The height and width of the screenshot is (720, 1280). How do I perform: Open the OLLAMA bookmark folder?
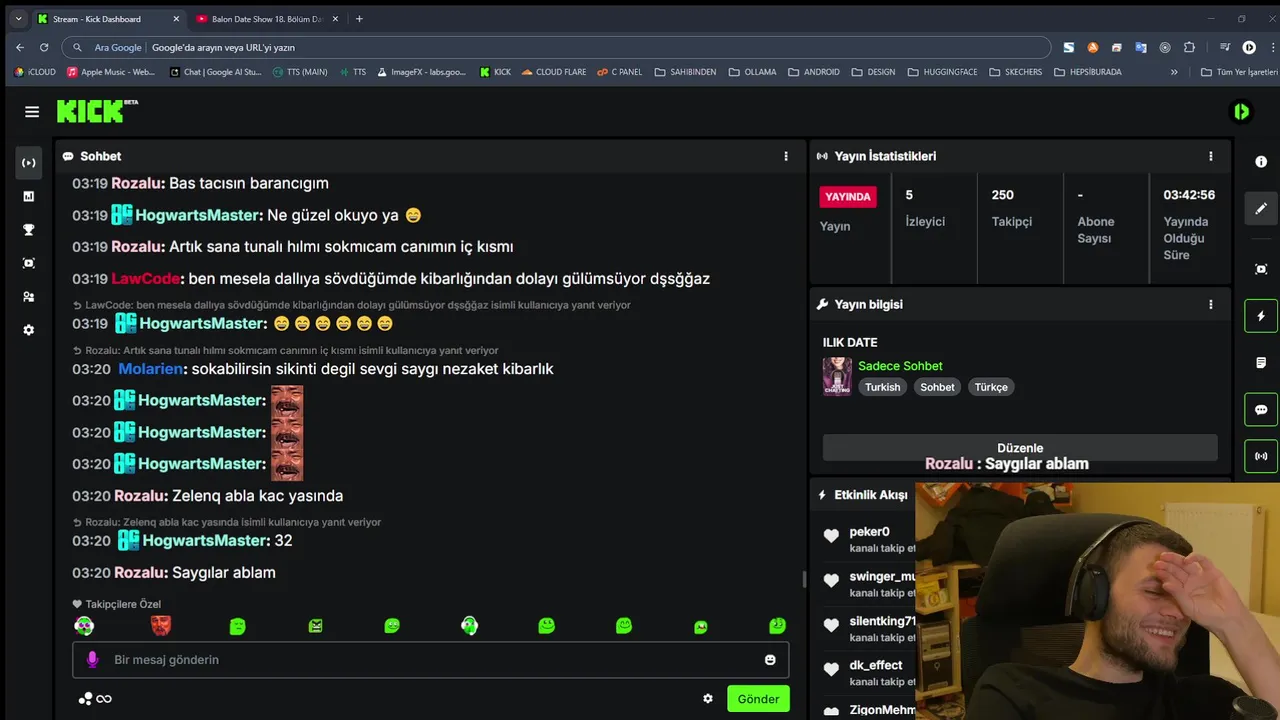752,72
